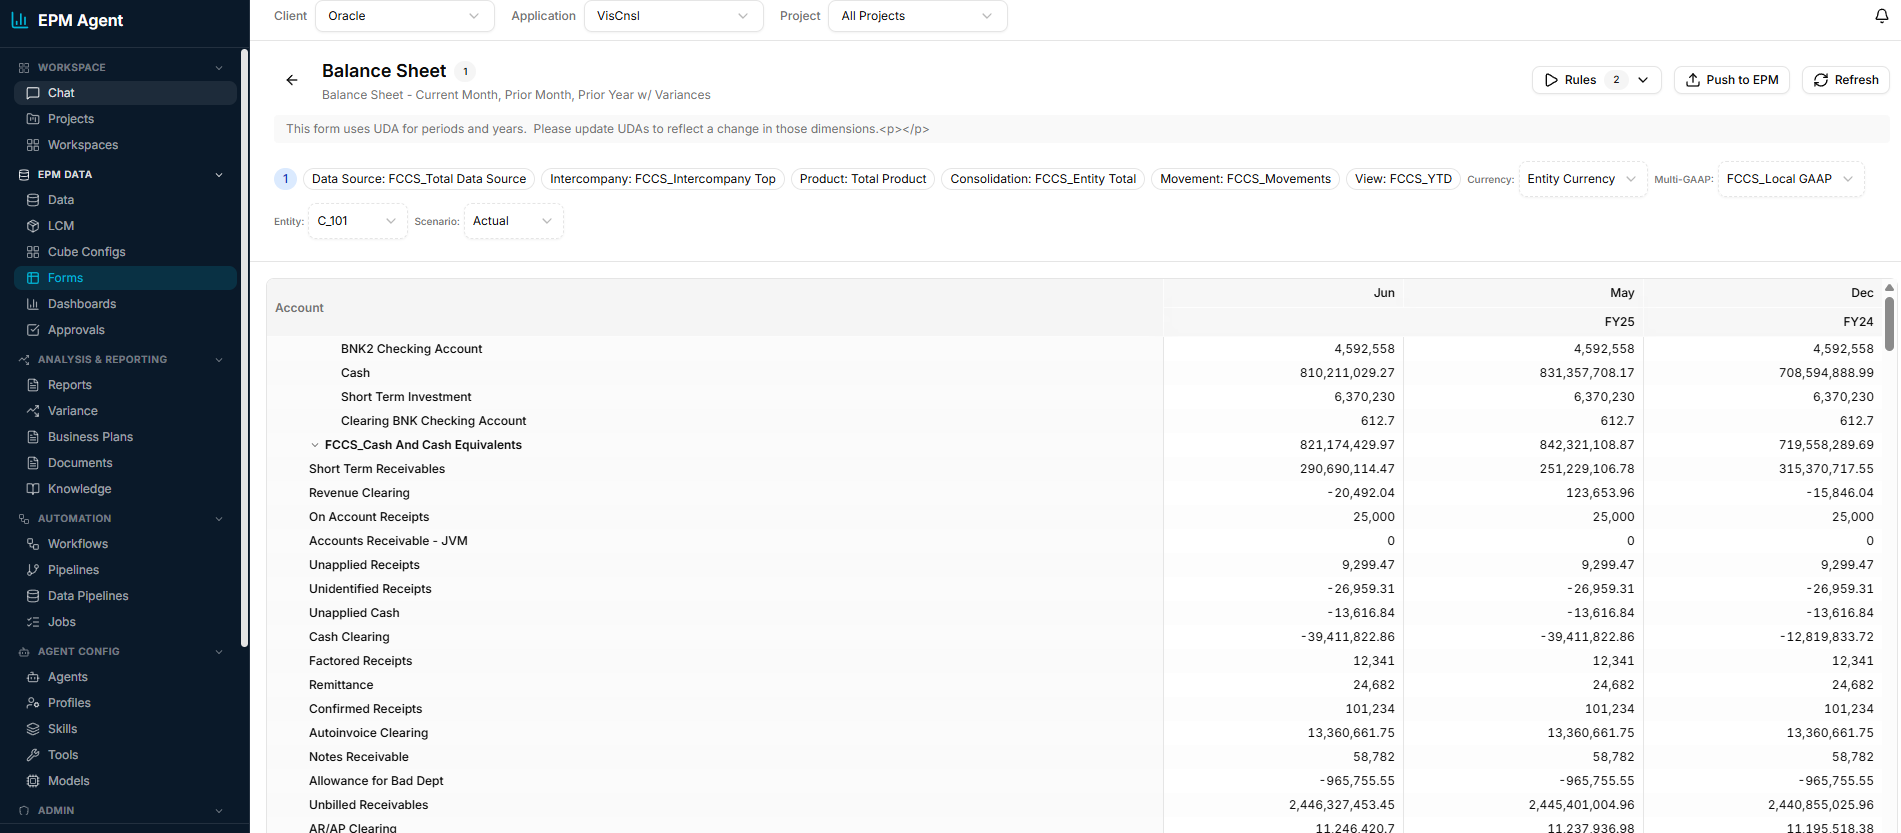
Task: Open the Currency dropdown Entity Currency
Action: coord(1582,179)
